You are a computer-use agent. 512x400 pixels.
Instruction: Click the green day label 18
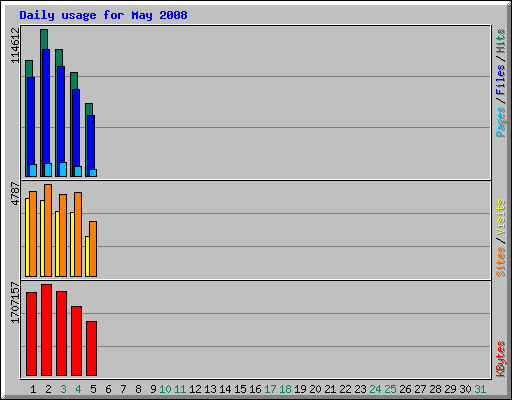click(x=285, y=389)
